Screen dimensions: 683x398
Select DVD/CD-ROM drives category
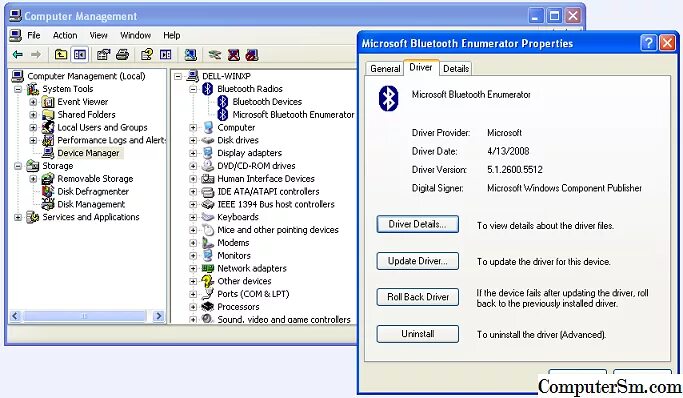point(256,166)
